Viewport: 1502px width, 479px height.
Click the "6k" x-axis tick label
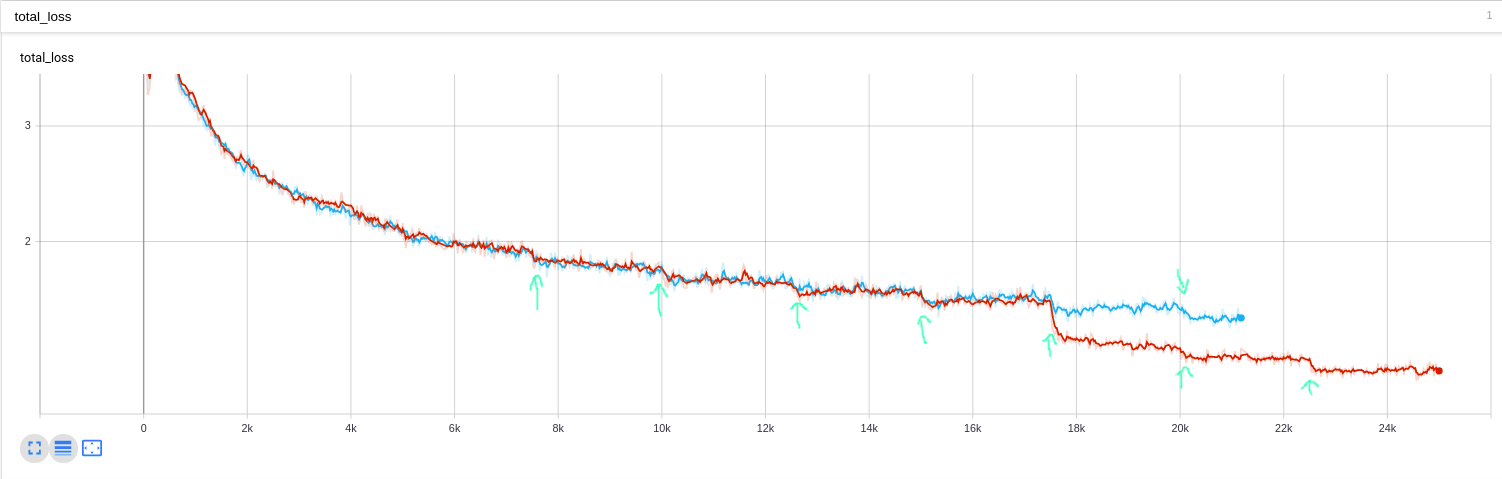[454, 428]
